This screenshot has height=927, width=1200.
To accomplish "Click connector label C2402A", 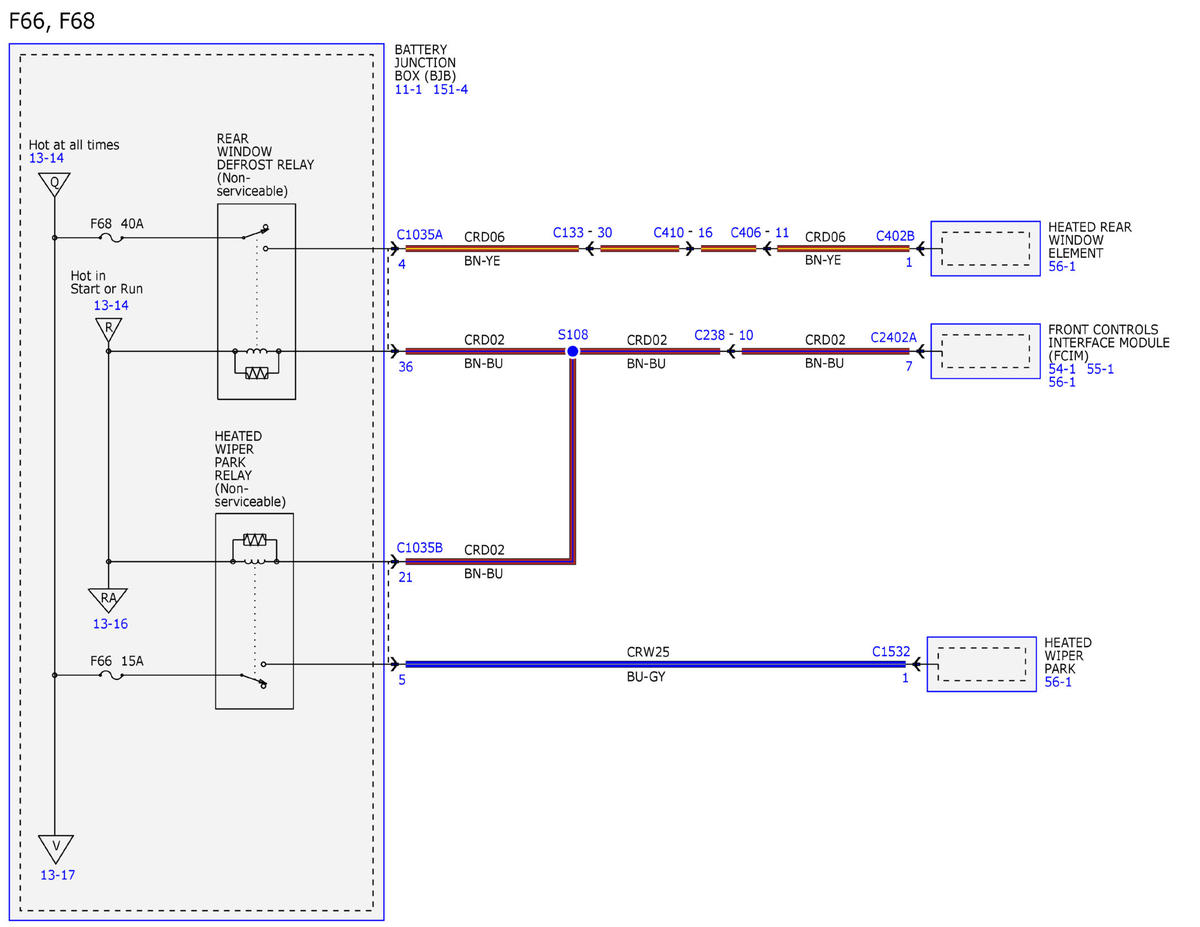I will (893, 338).
